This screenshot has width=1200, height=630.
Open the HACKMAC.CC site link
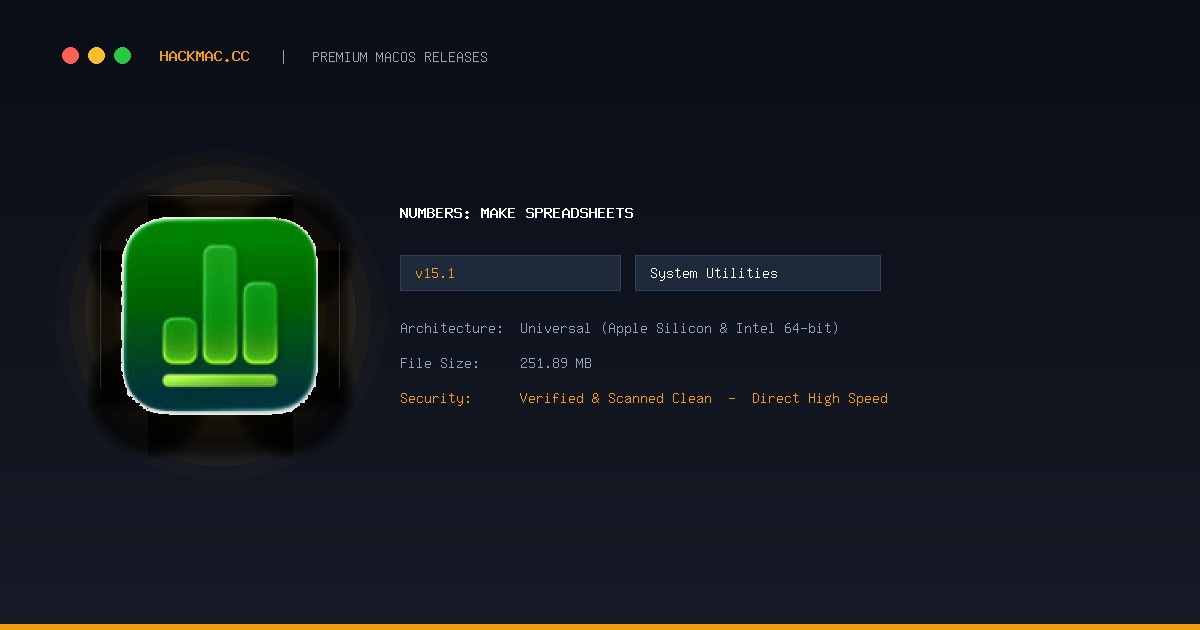(204, 57)
